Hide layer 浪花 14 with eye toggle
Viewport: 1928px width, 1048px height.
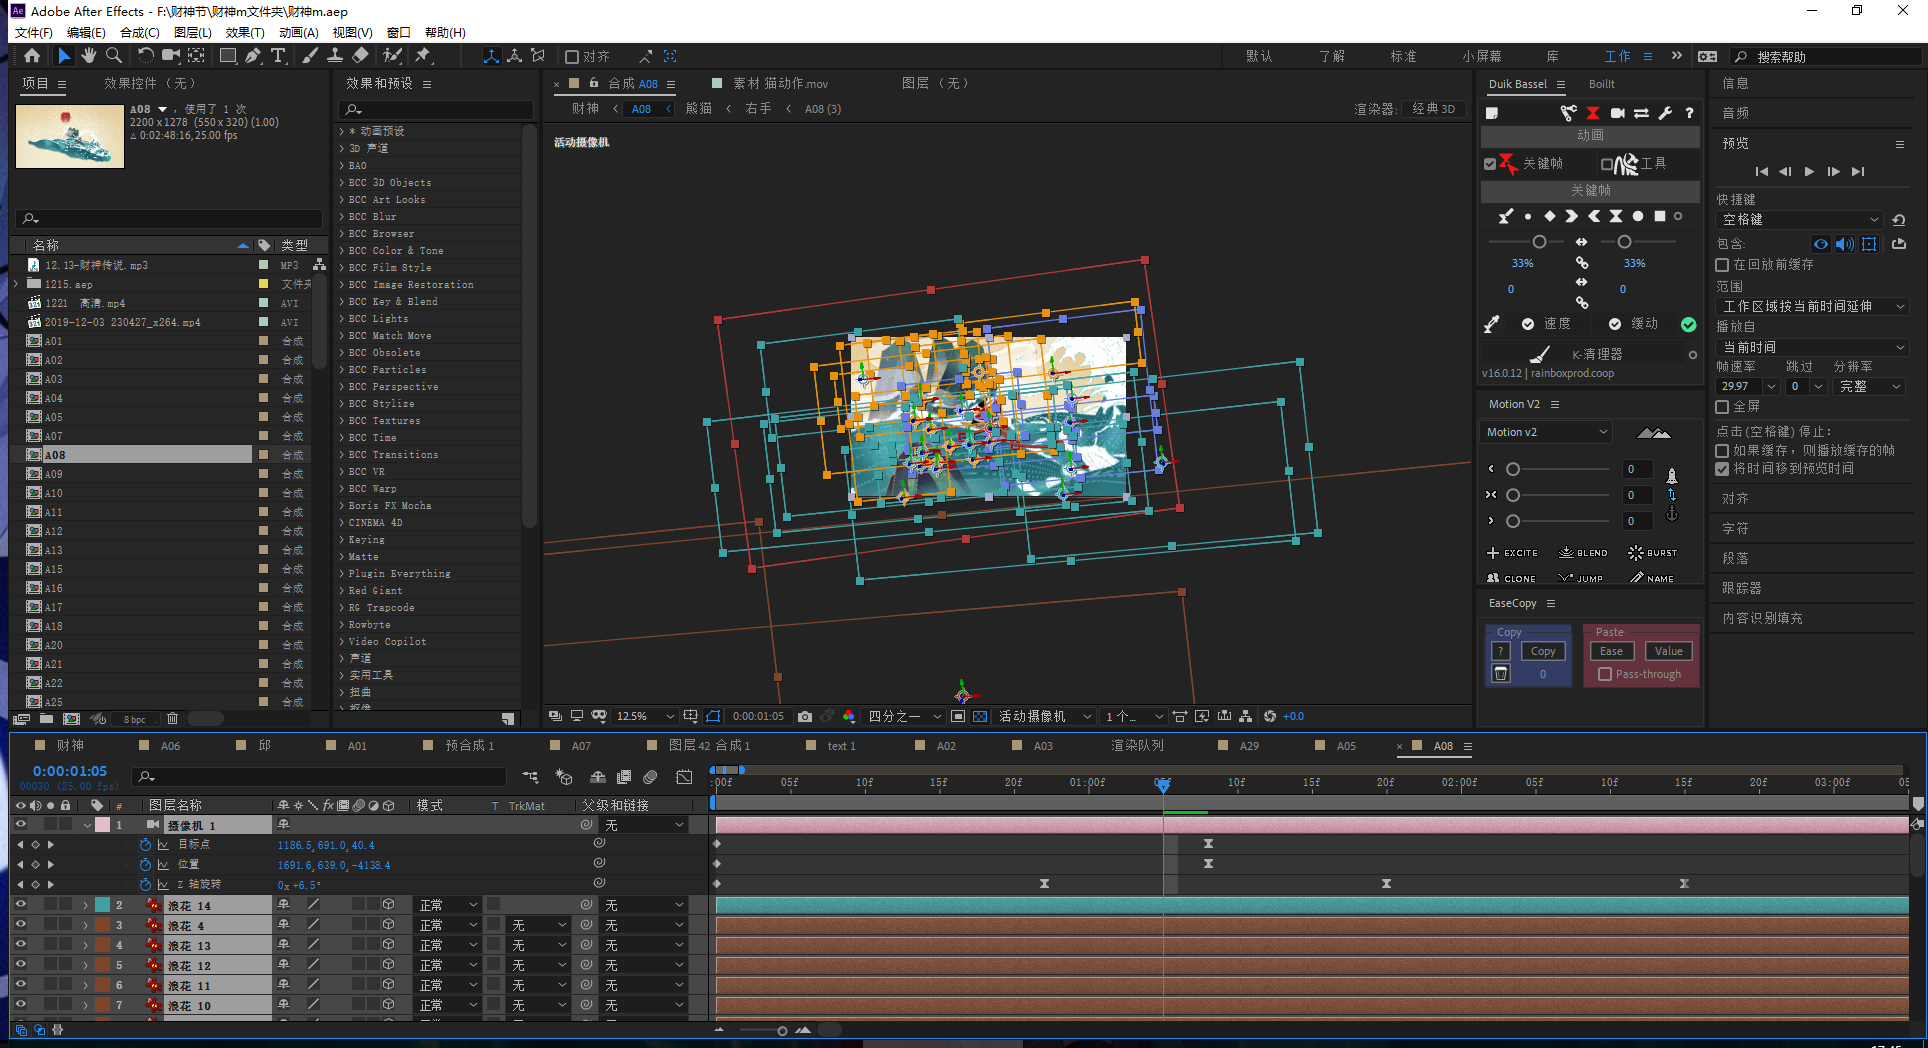tap(20, 905)
